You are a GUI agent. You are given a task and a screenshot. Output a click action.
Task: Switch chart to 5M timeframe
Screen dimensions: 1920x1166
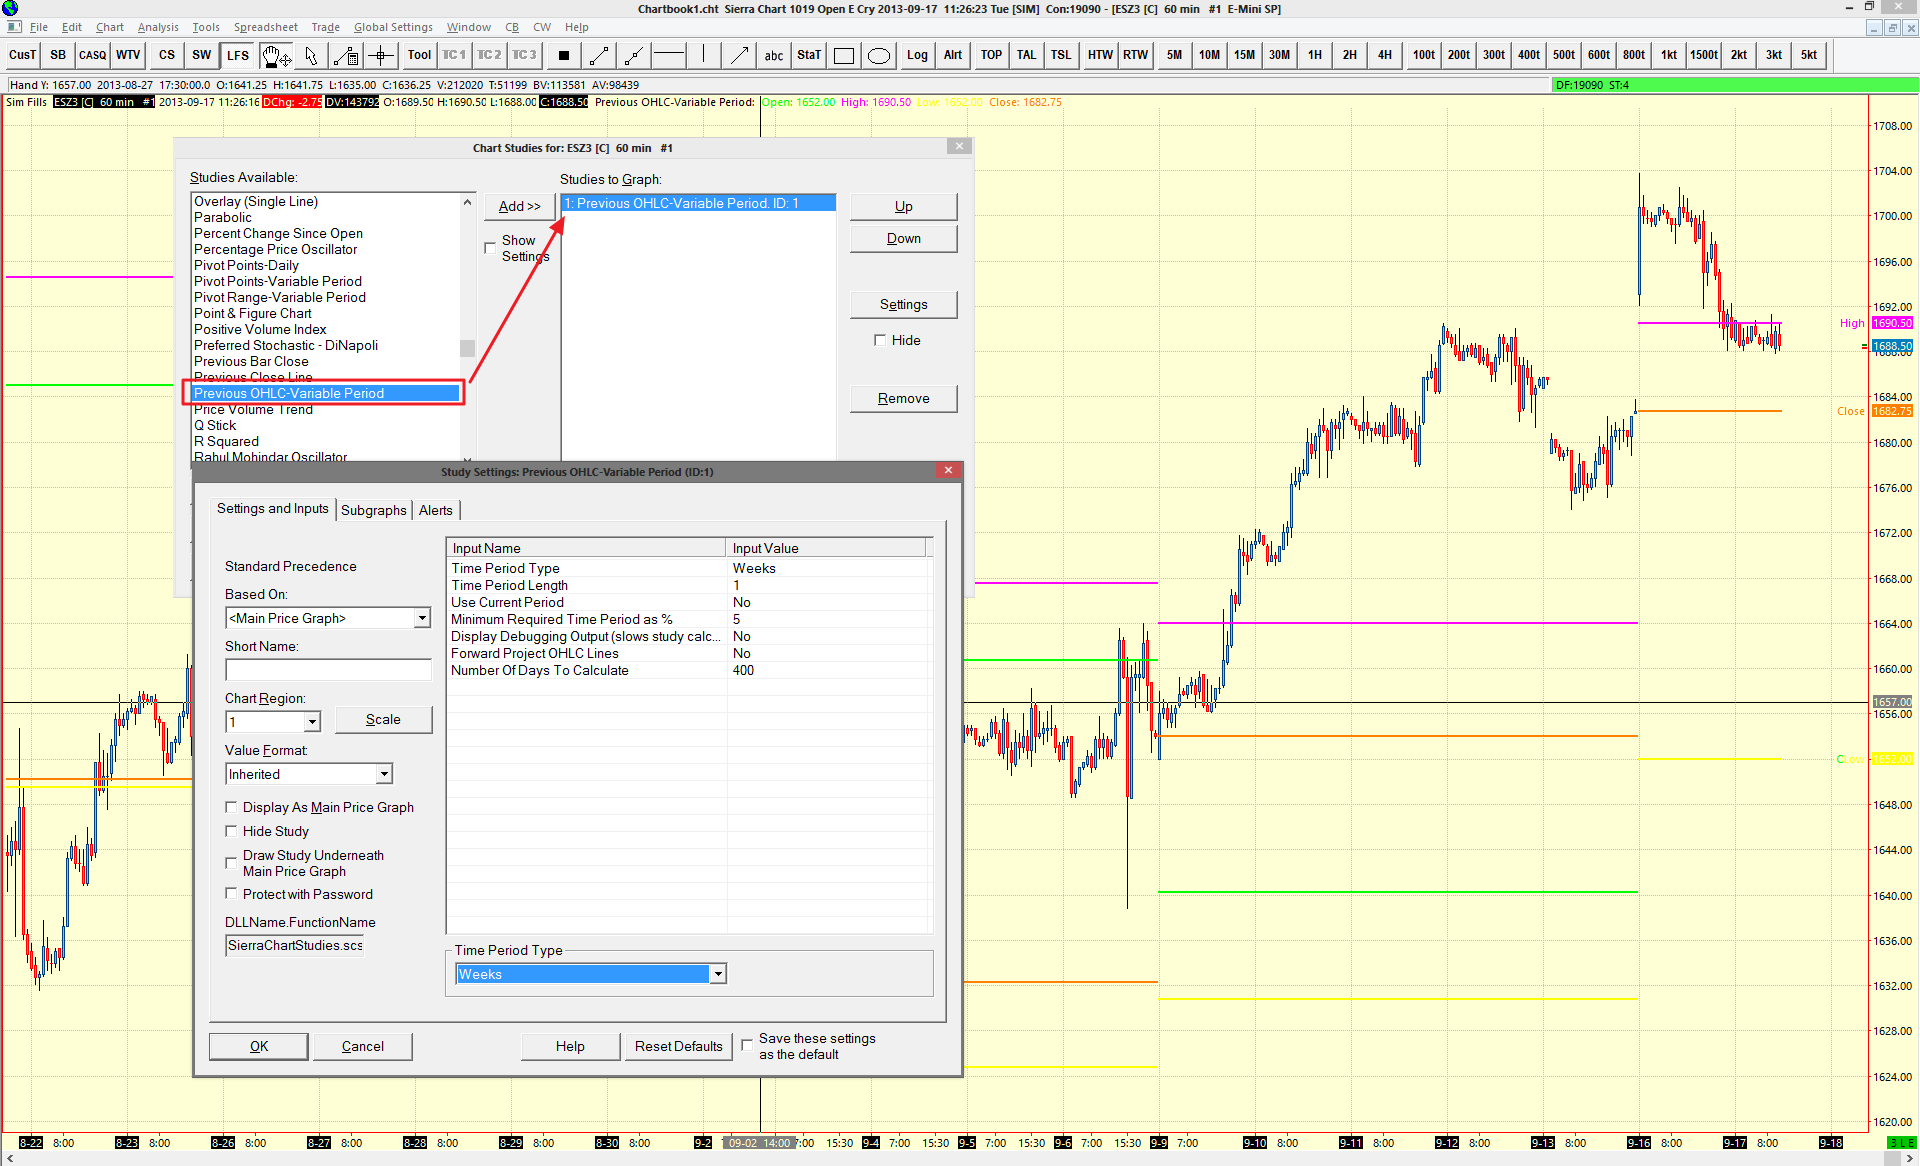pos(1174,55)
